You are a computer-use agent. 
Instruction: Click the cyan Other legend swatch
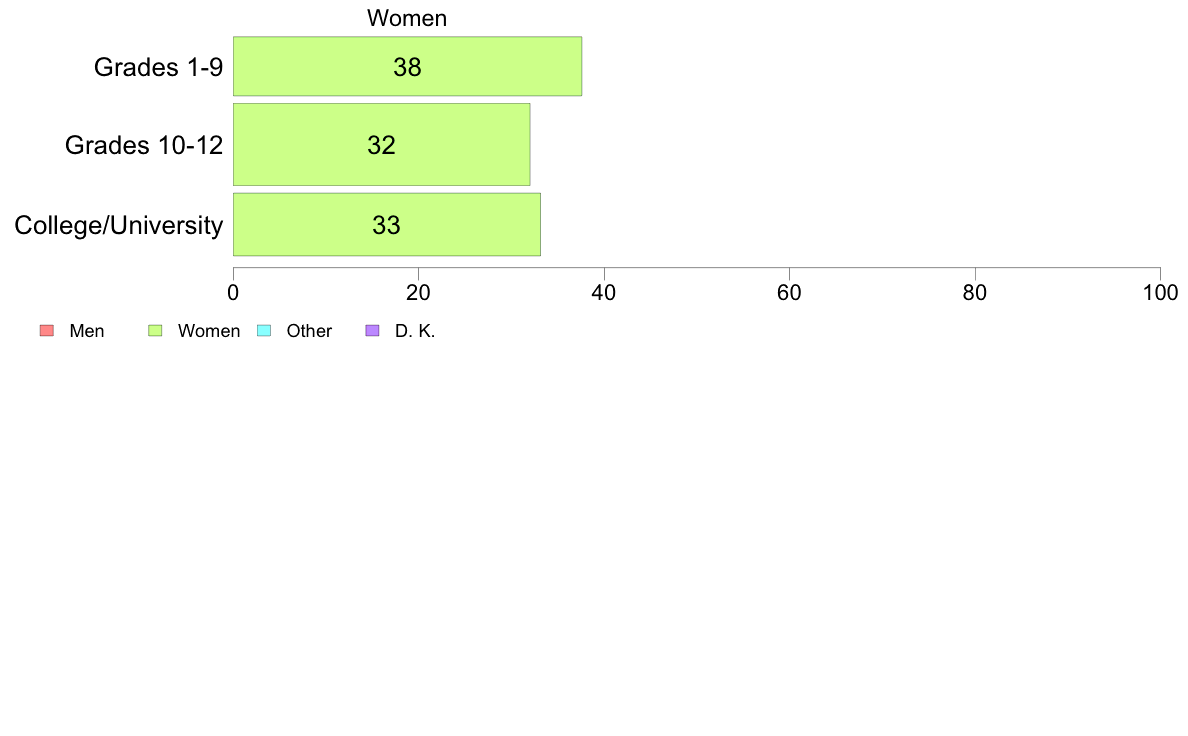(x=264, y=330)
